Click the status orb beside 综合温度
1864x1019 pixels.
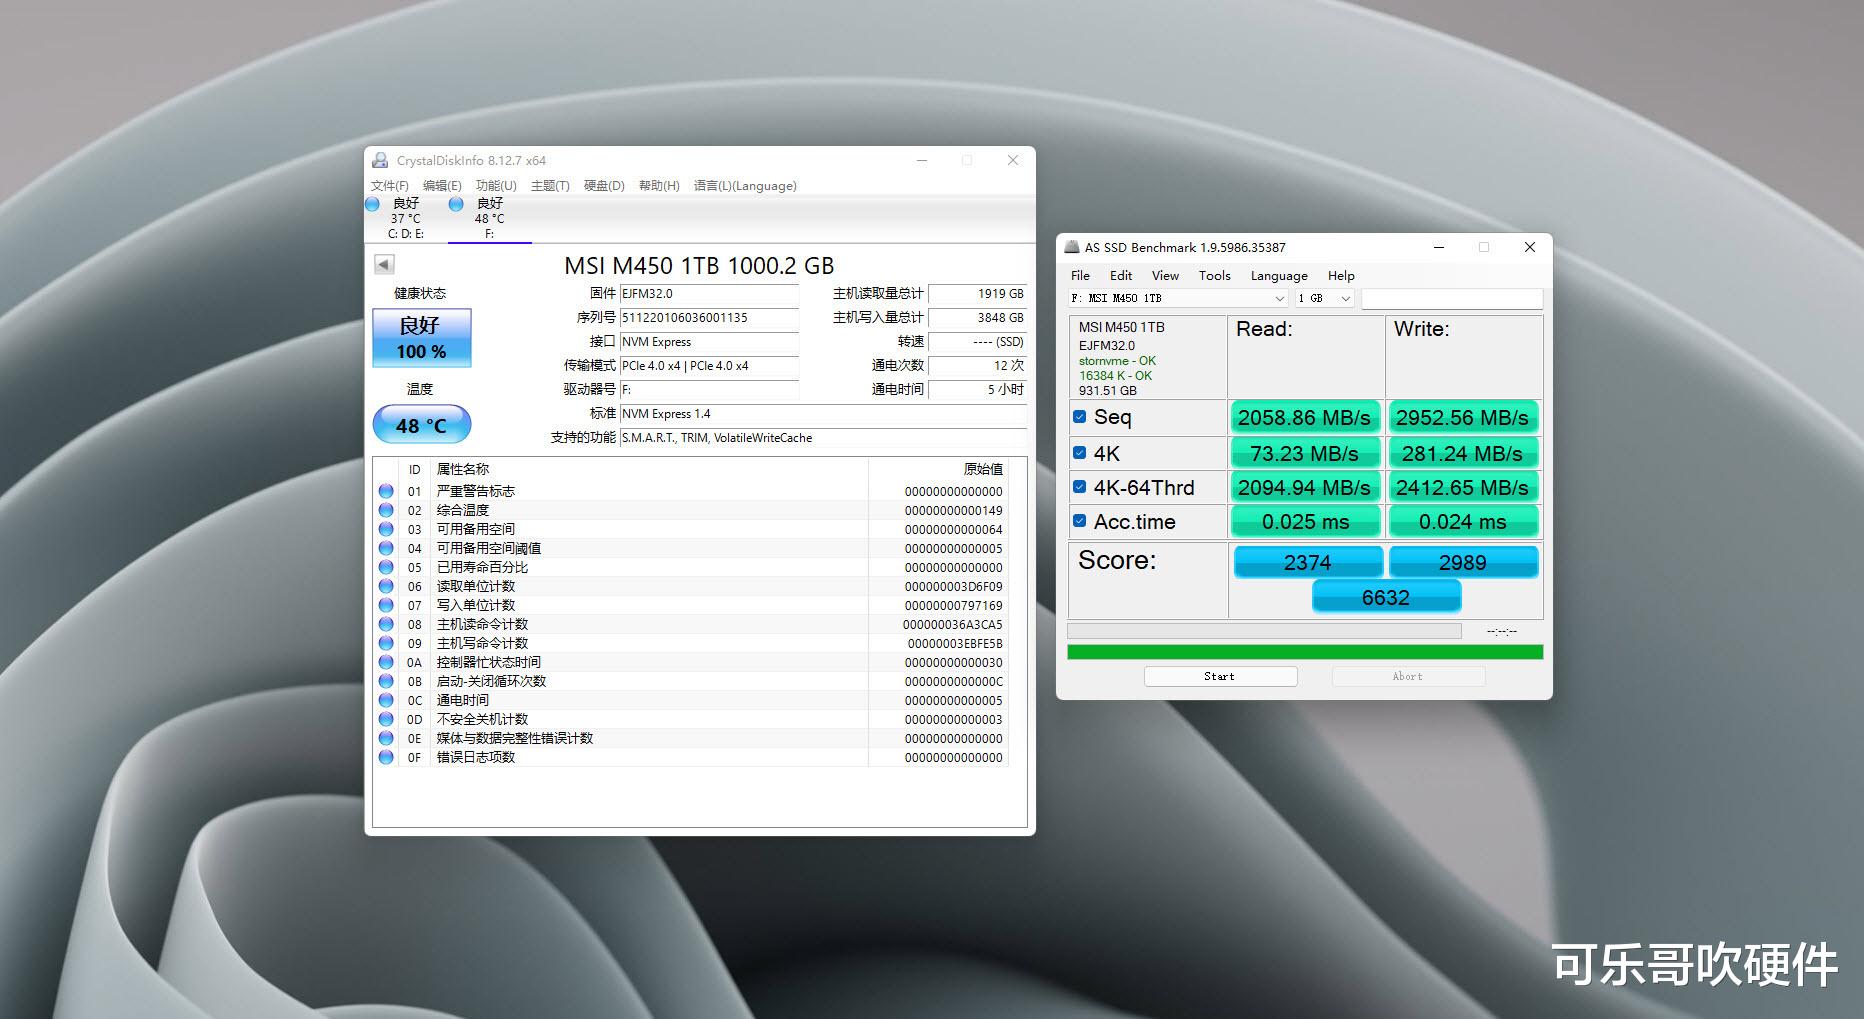tap(386, 510)
